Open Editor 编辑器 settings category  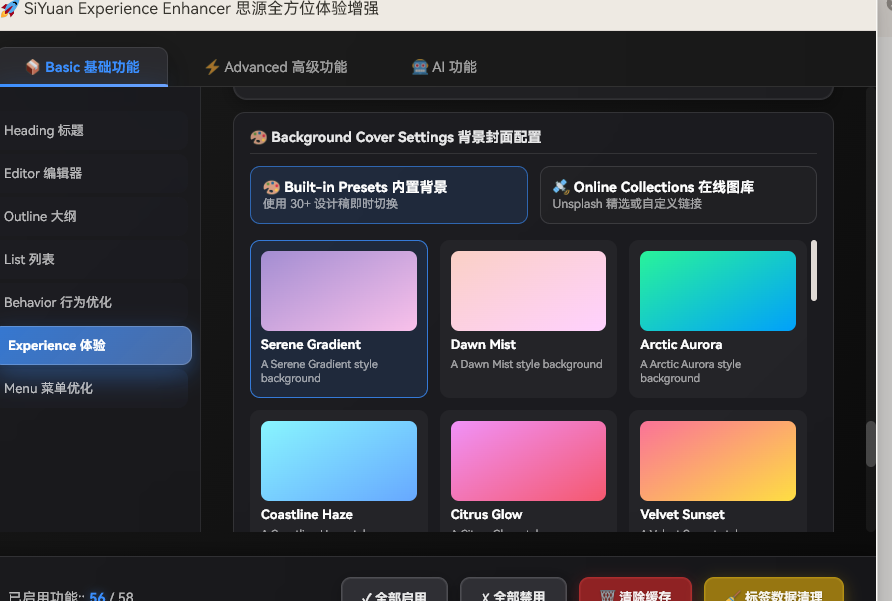[43, 173]
